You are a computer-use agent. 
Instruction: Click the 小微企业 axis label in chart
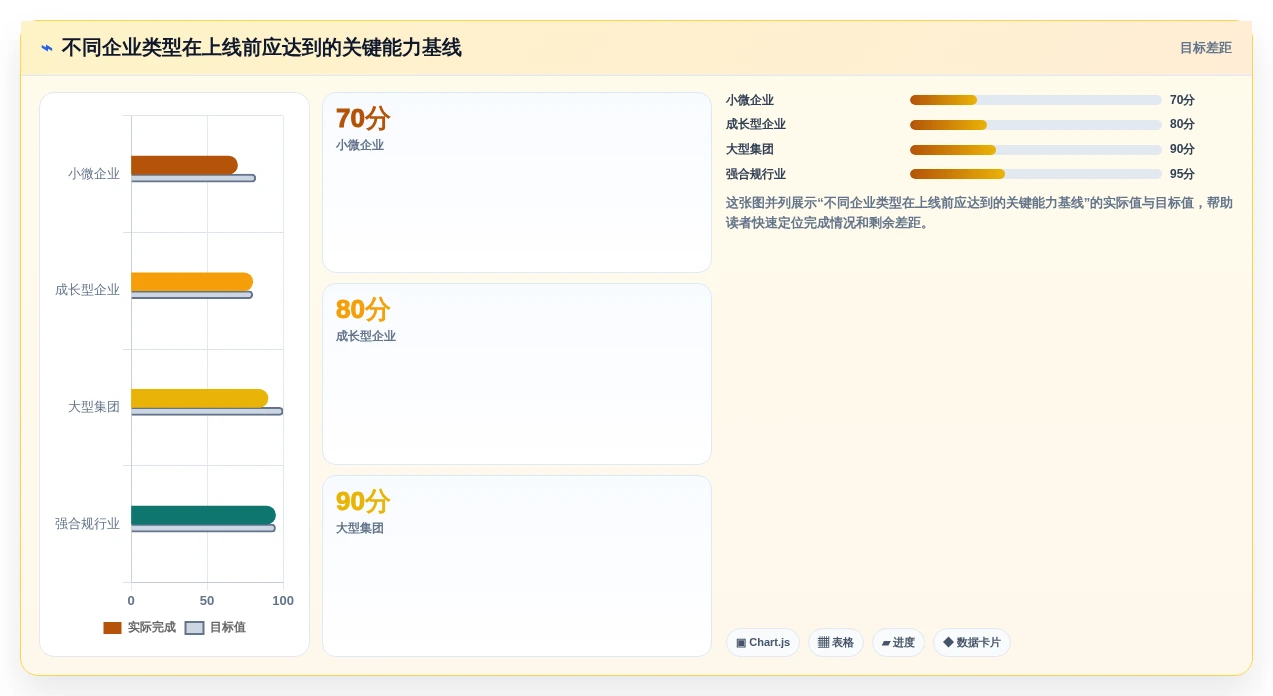tap(94, 173)
